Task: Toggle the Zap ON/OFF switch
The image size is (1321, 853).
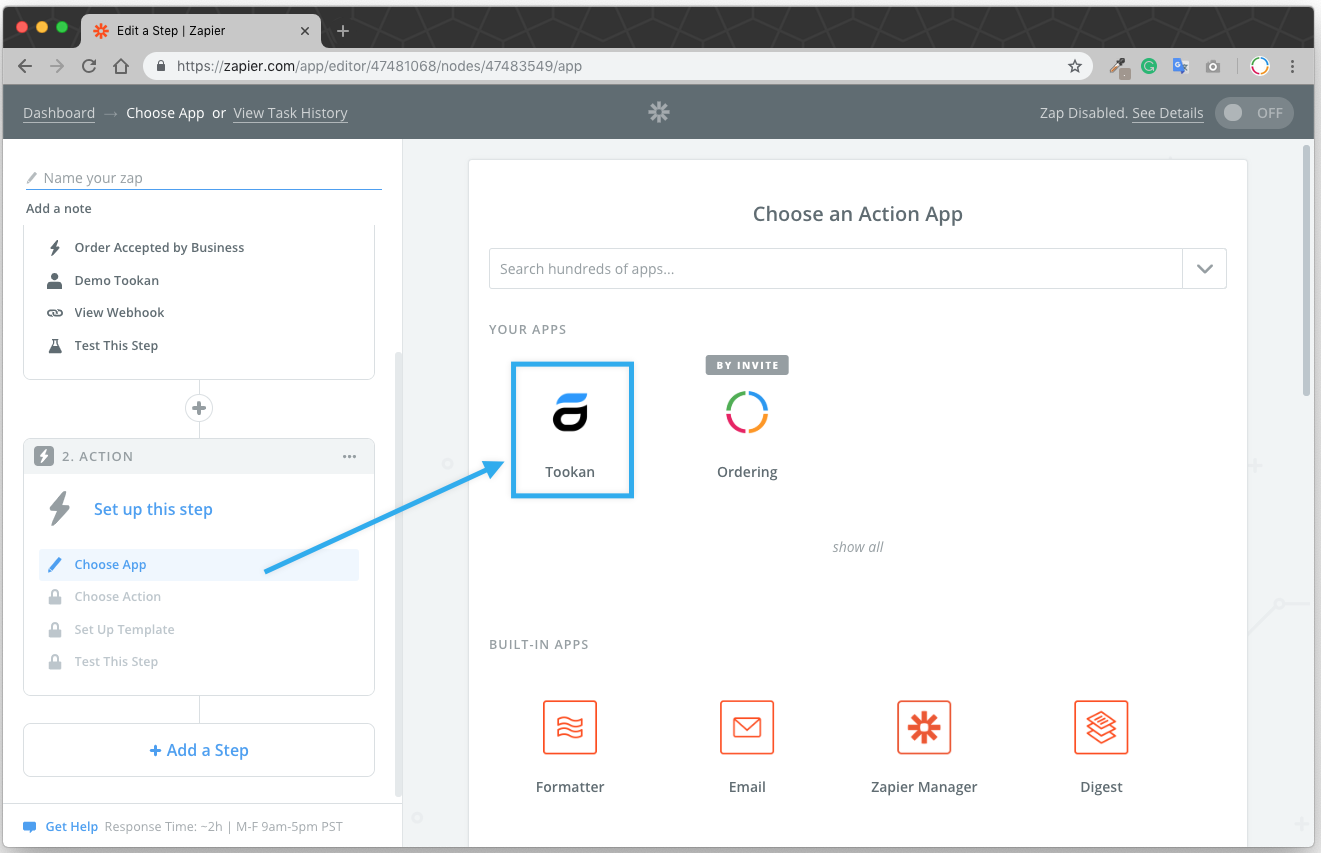Action: click(1254, 113)
